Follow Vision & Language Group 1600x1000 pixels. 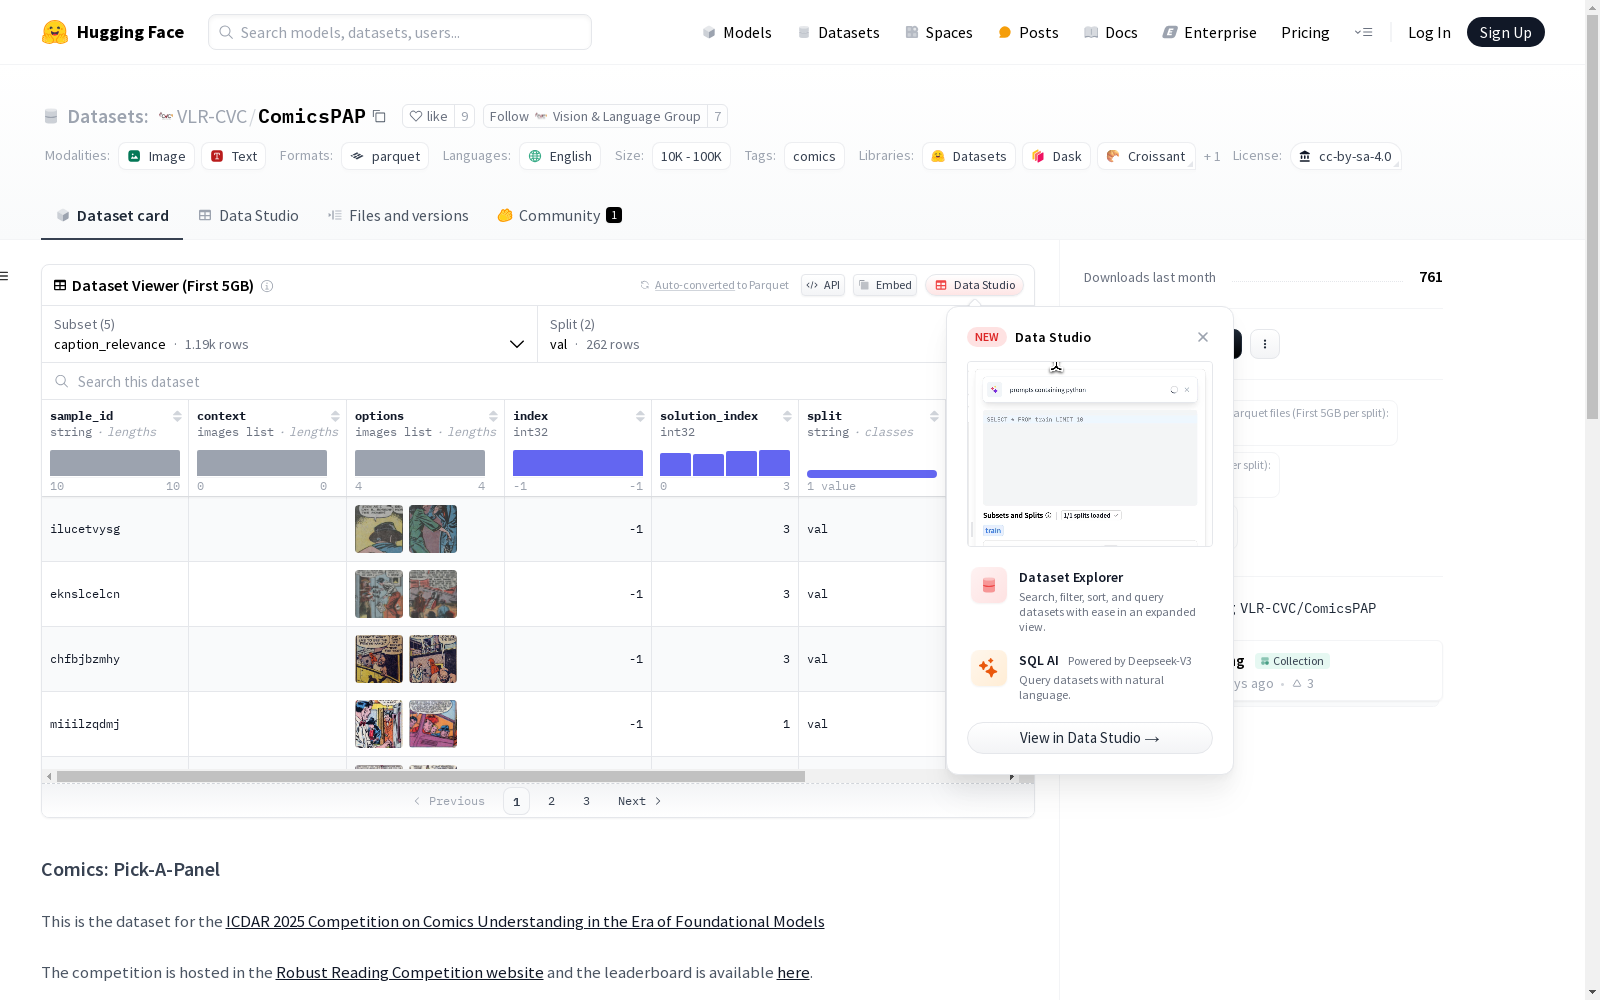pyautogui.click(x=595, y=116)
